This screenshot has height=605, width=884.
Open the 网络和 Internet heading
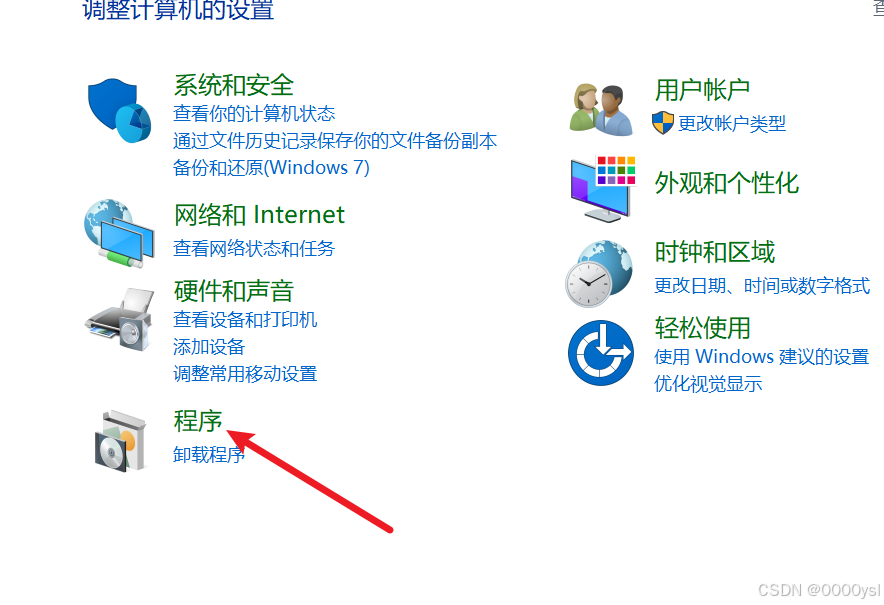pyautogui.click(x=259, y=215)
